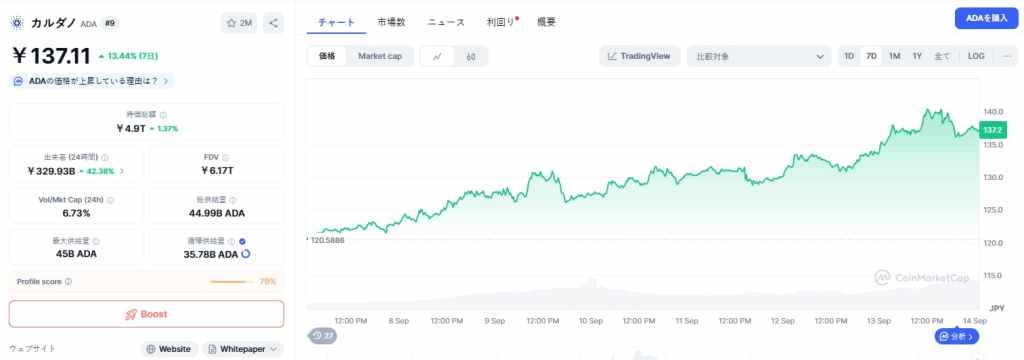Click info icon beside 24-hour volume label
The width and height of the screenshot is (1024, 360).
(x=105, y=157)
